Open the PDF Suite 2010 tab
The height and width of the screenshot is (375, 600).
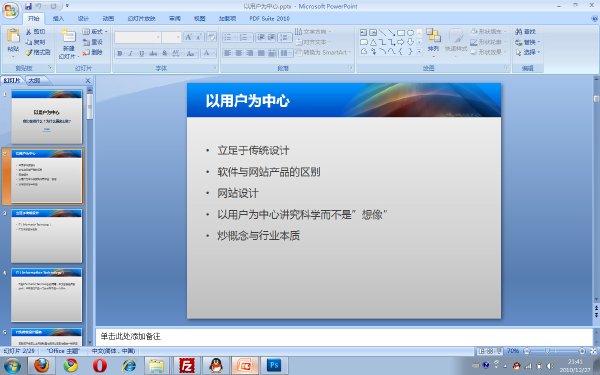coord(269,18)
